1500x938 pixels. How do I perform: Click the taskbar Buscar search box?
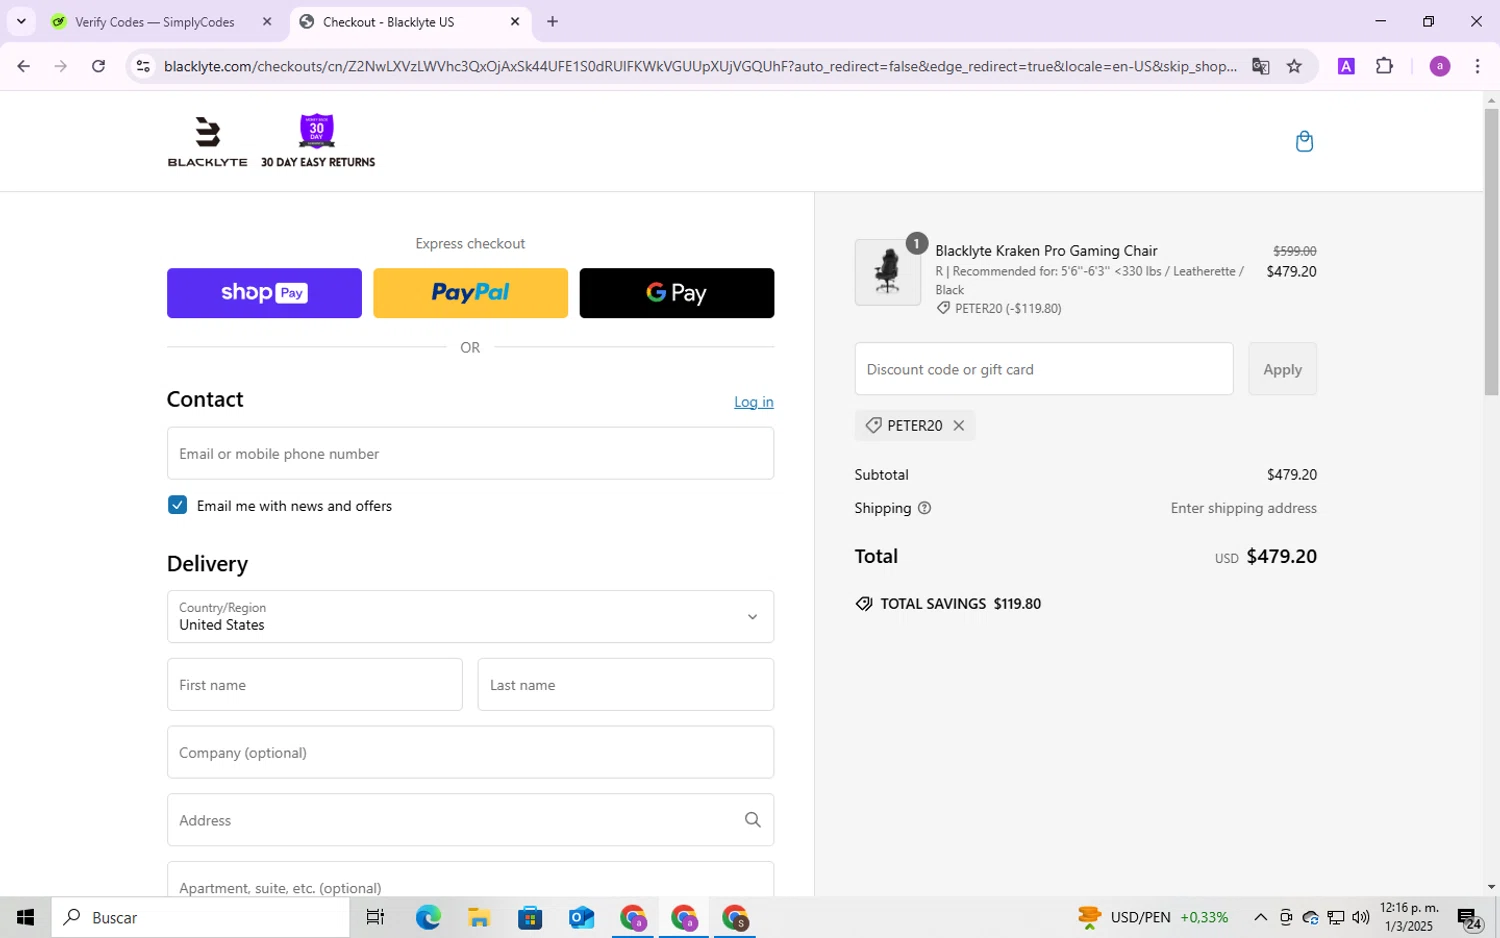200,917
